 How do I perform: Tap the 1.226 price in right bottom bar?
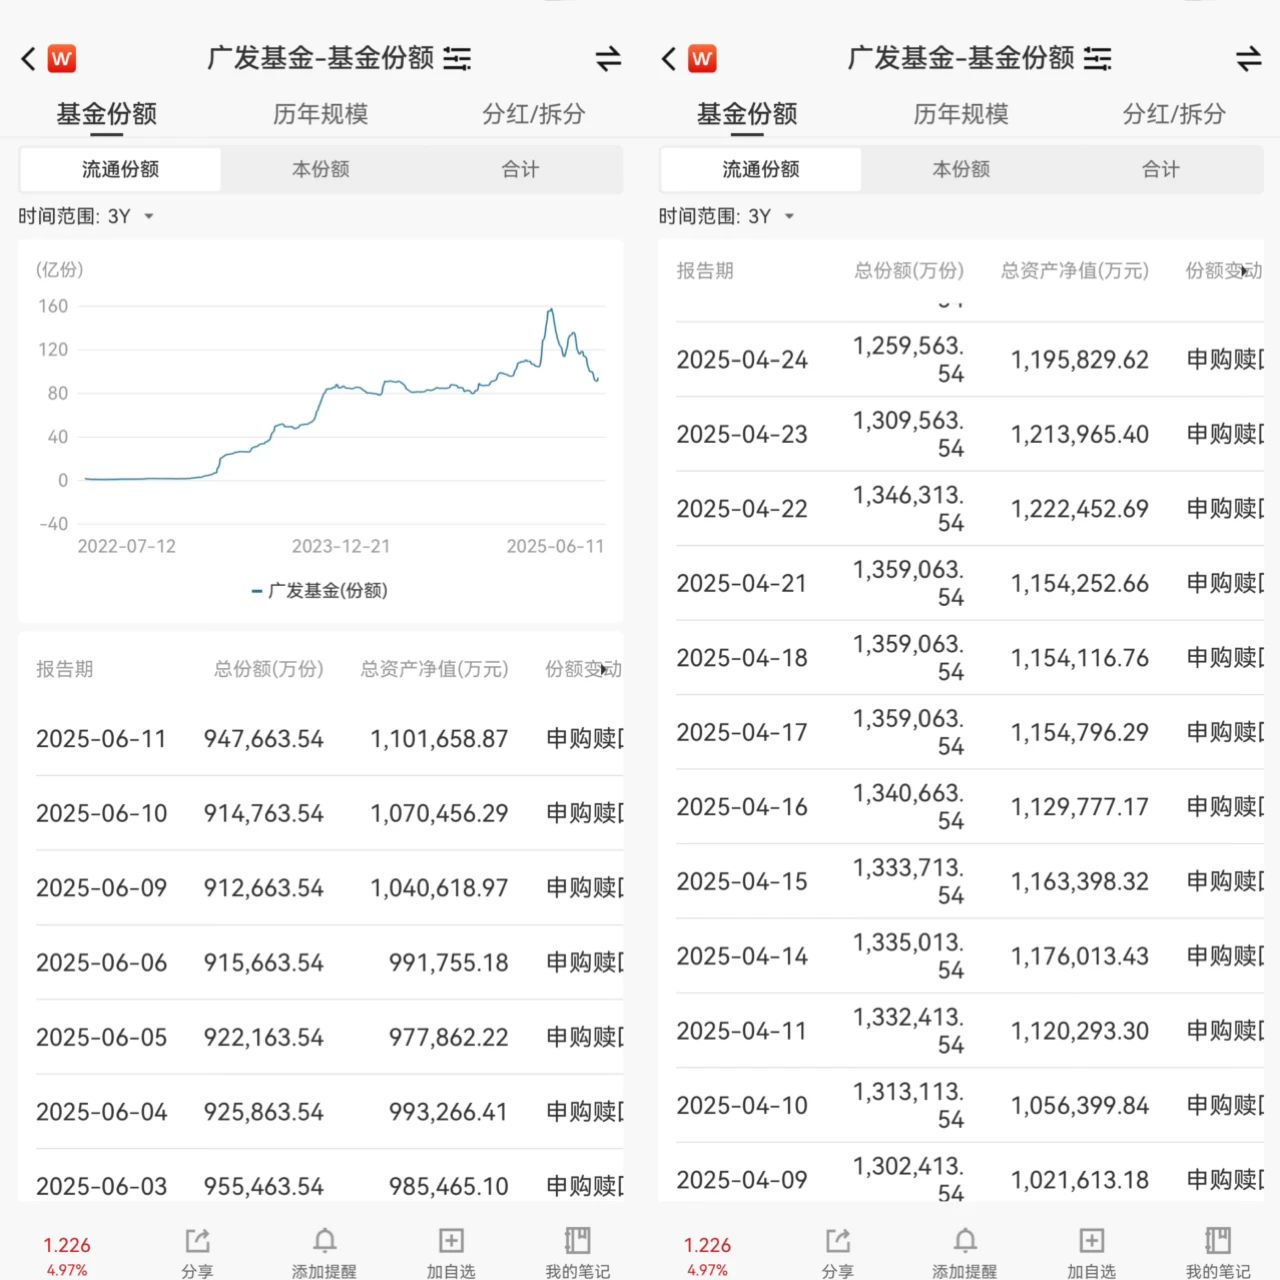[707, 1245]
